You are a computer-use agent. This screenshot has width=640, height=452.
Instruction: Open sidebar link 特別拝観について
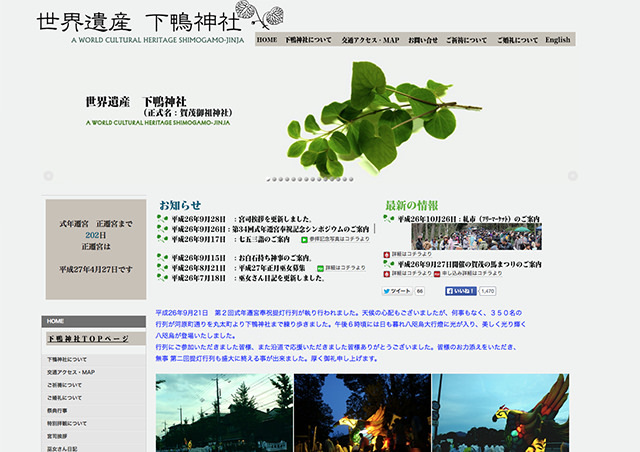pyautogui.click(x=67, y=423)
